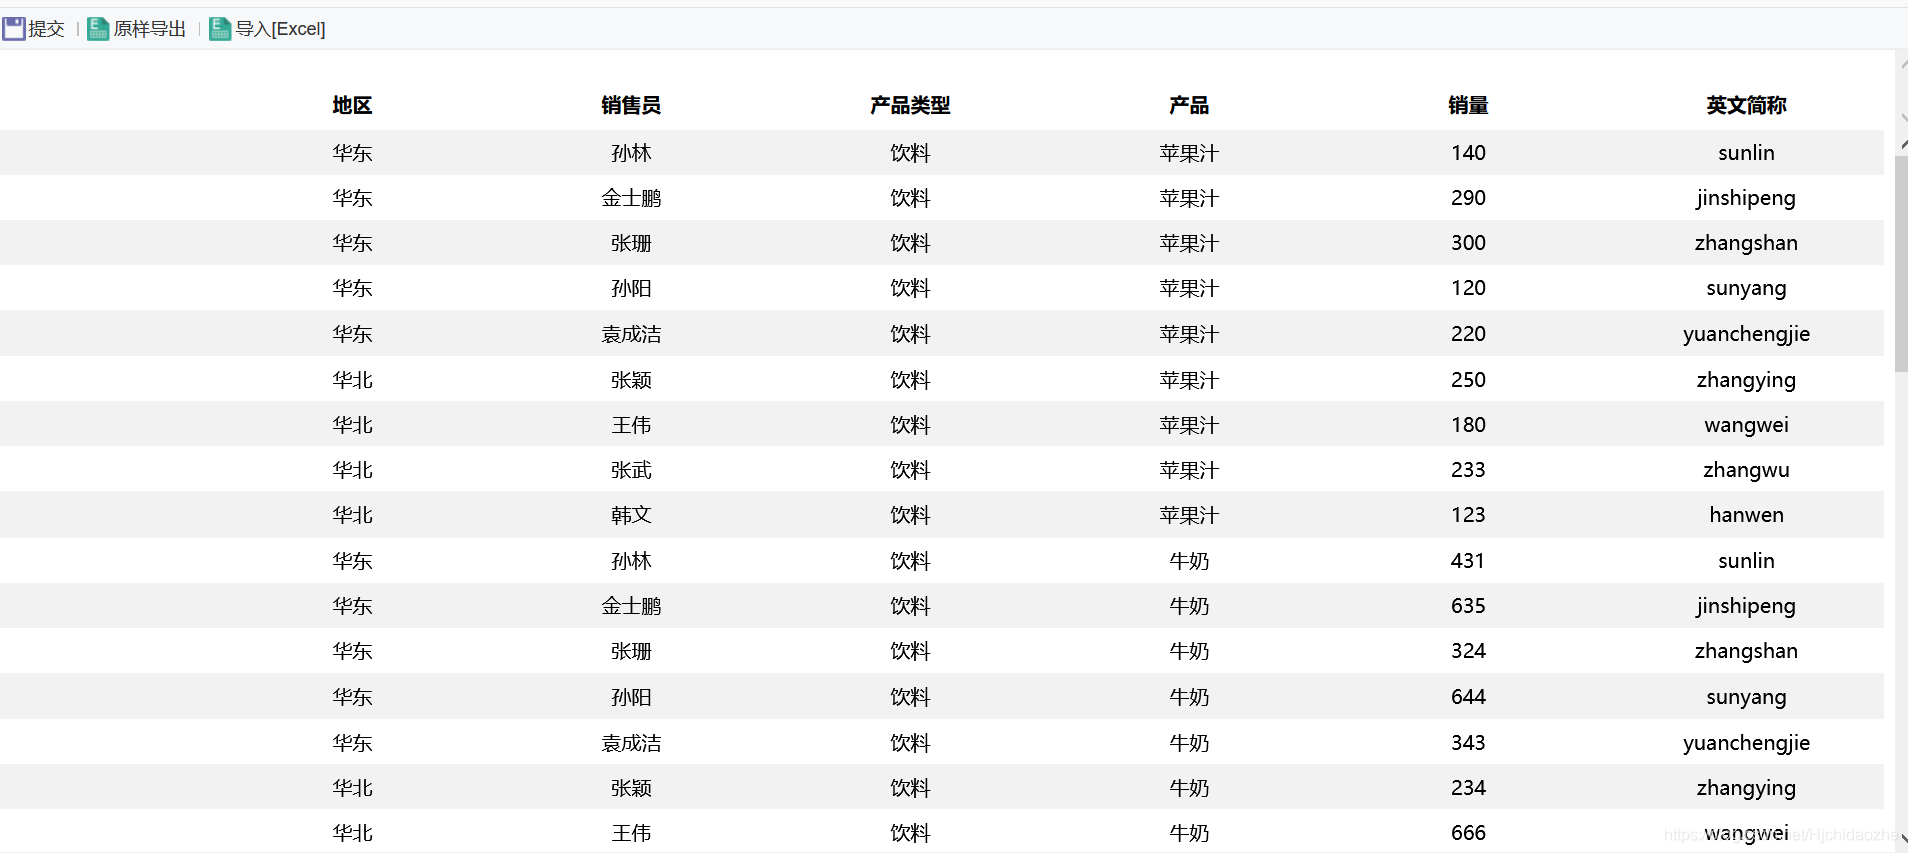Select the sales value 431
This screenshot has height=853, width=1908.
tap(1468, 561)
